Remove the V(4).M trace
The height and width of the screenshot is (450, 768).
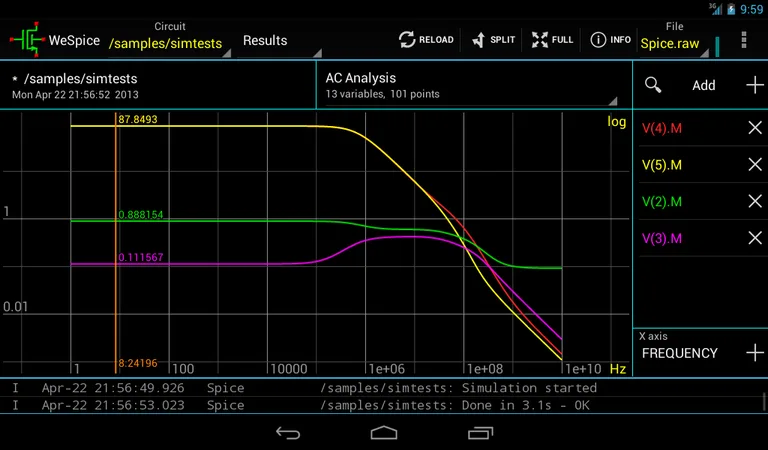pos(755,128)
